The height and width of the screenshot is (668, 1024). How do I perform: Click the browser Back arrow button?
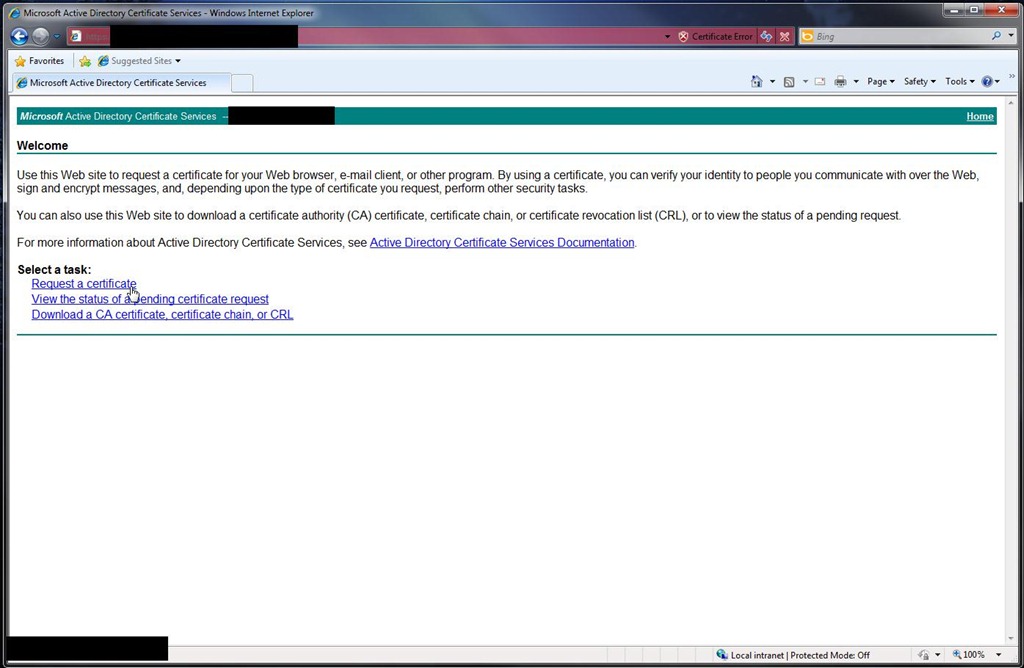click(x=19, y=36)
